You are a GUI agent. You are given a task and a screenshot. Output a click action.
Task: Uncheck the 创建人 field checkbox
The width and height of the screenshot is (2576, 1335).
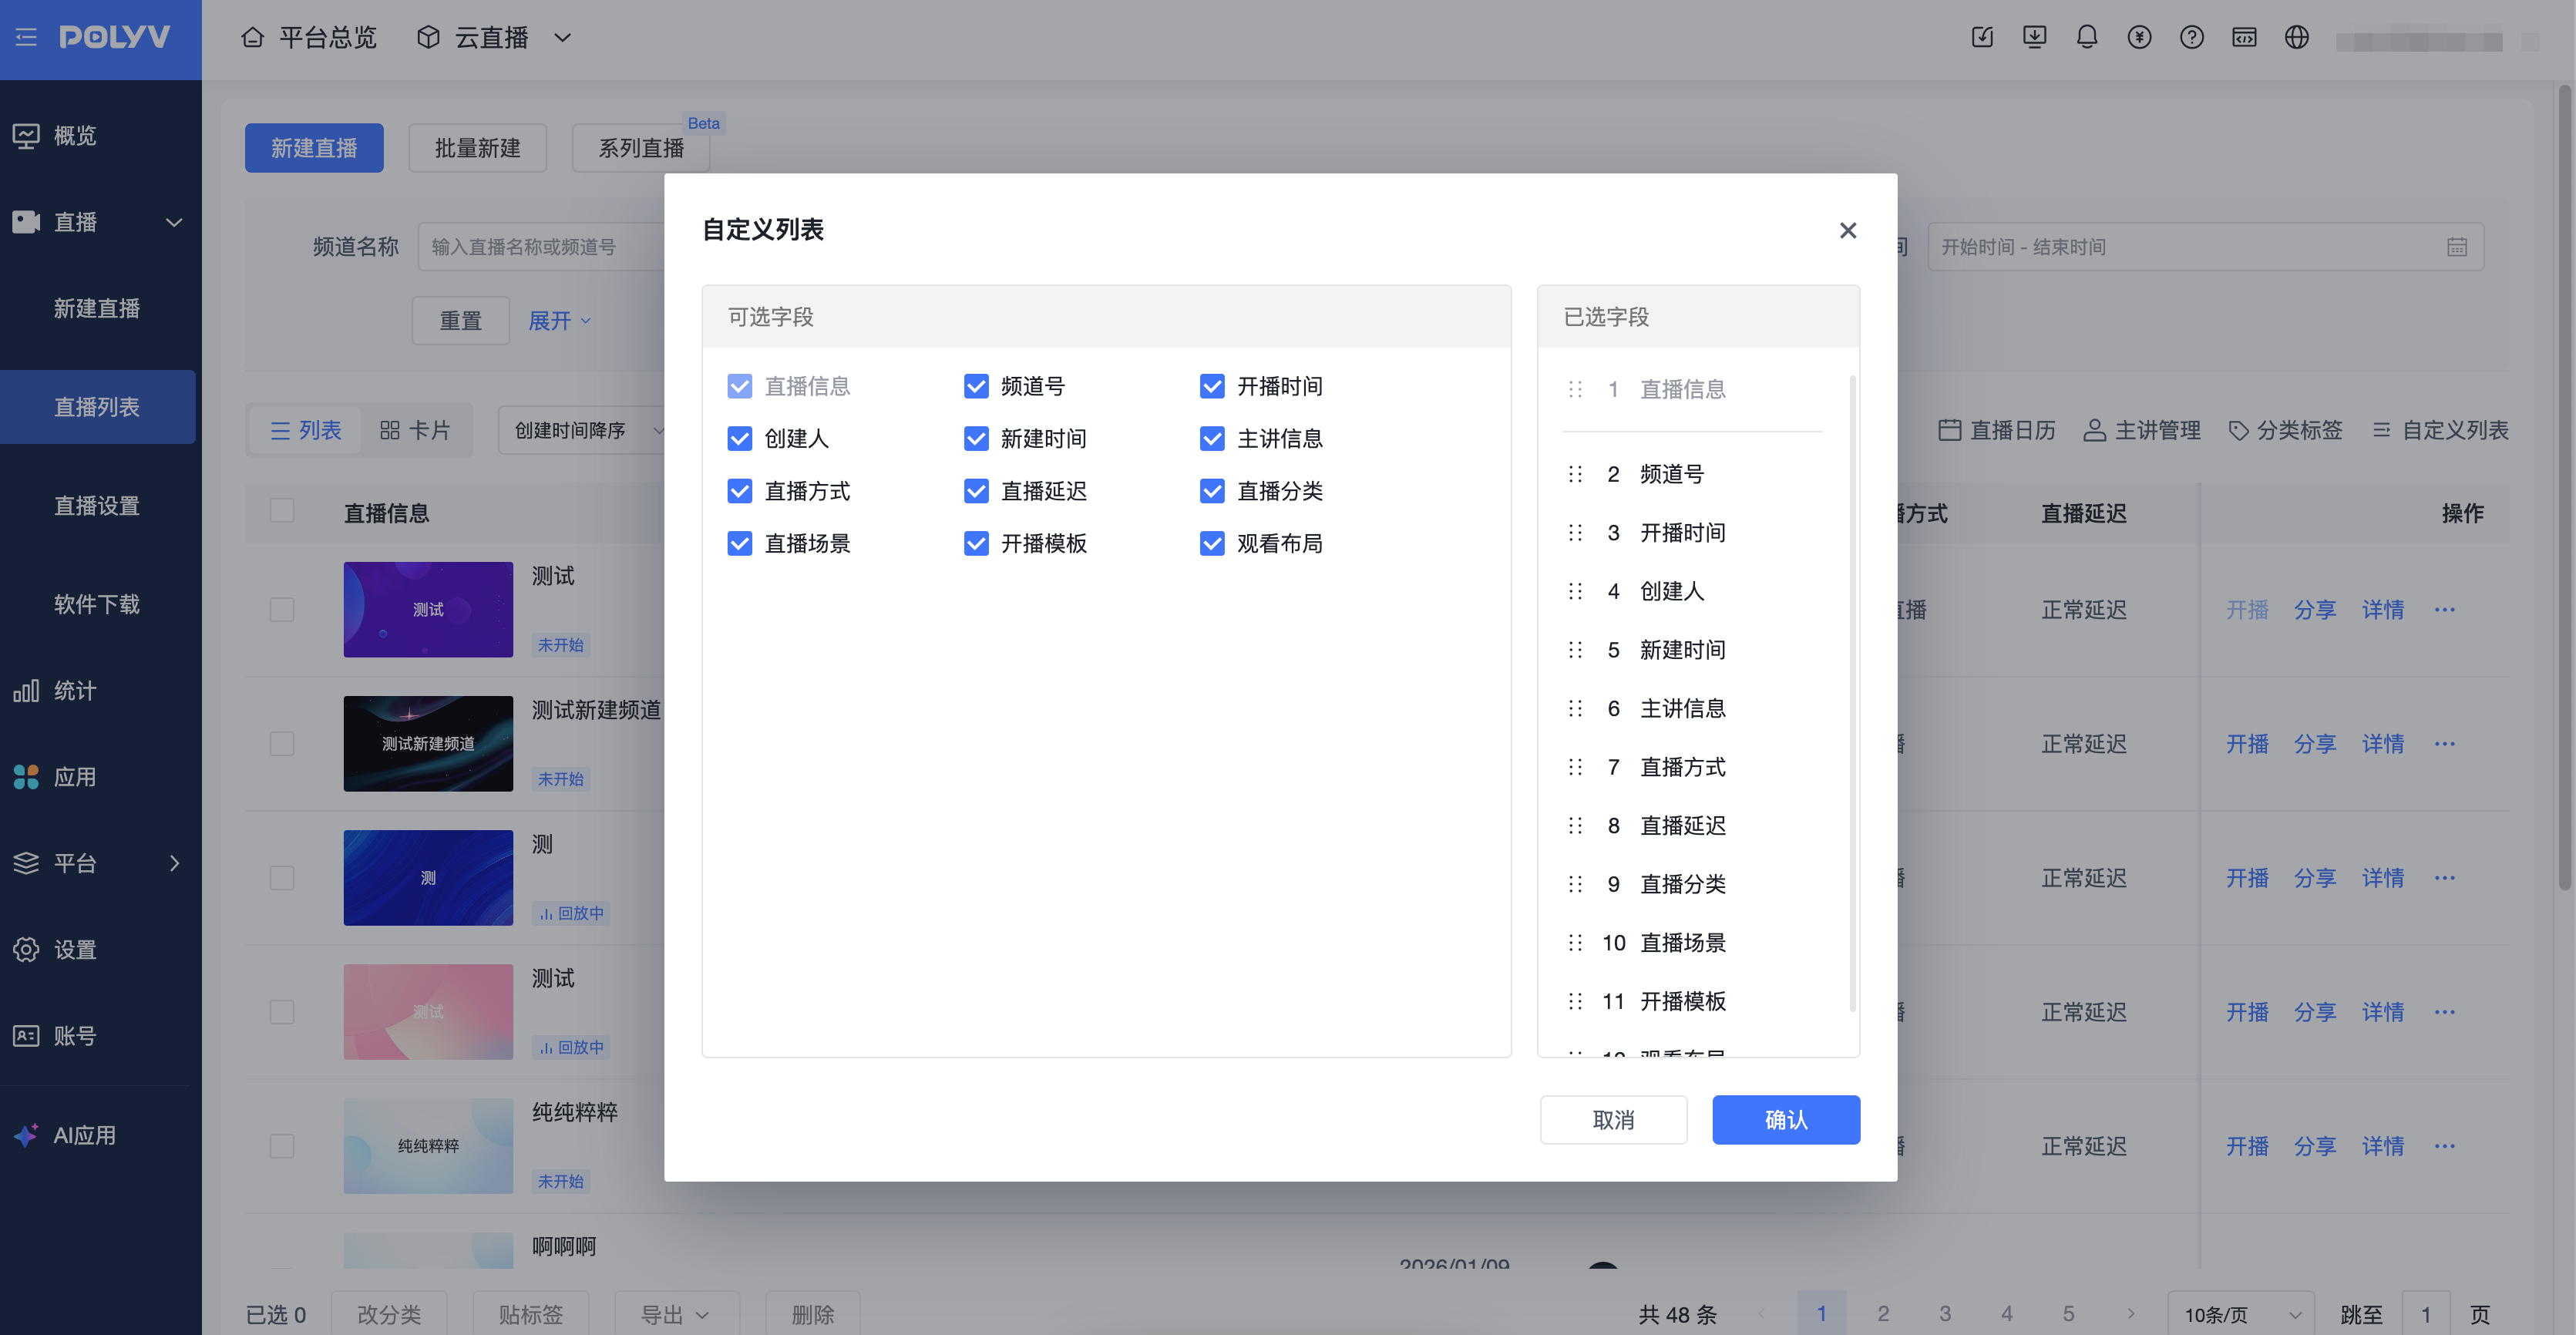tap(740, 439)
